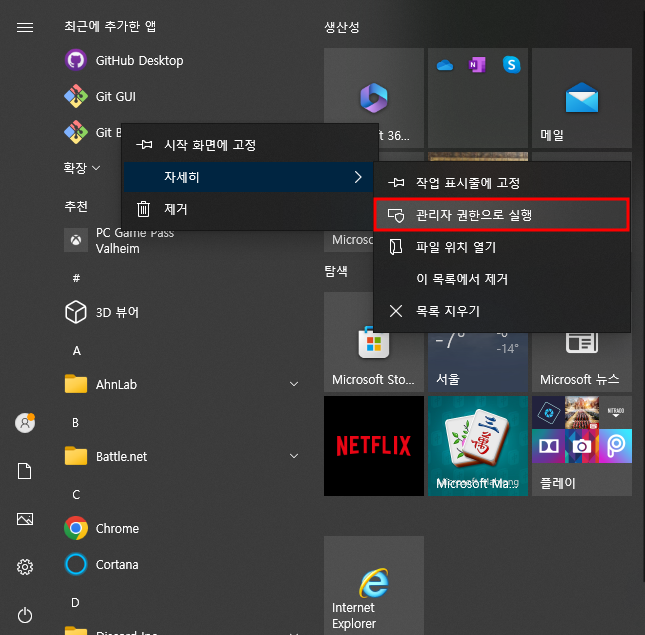Click the arrow beside 자세히
The width and height of the screenshot is (645, 635).
358,177
